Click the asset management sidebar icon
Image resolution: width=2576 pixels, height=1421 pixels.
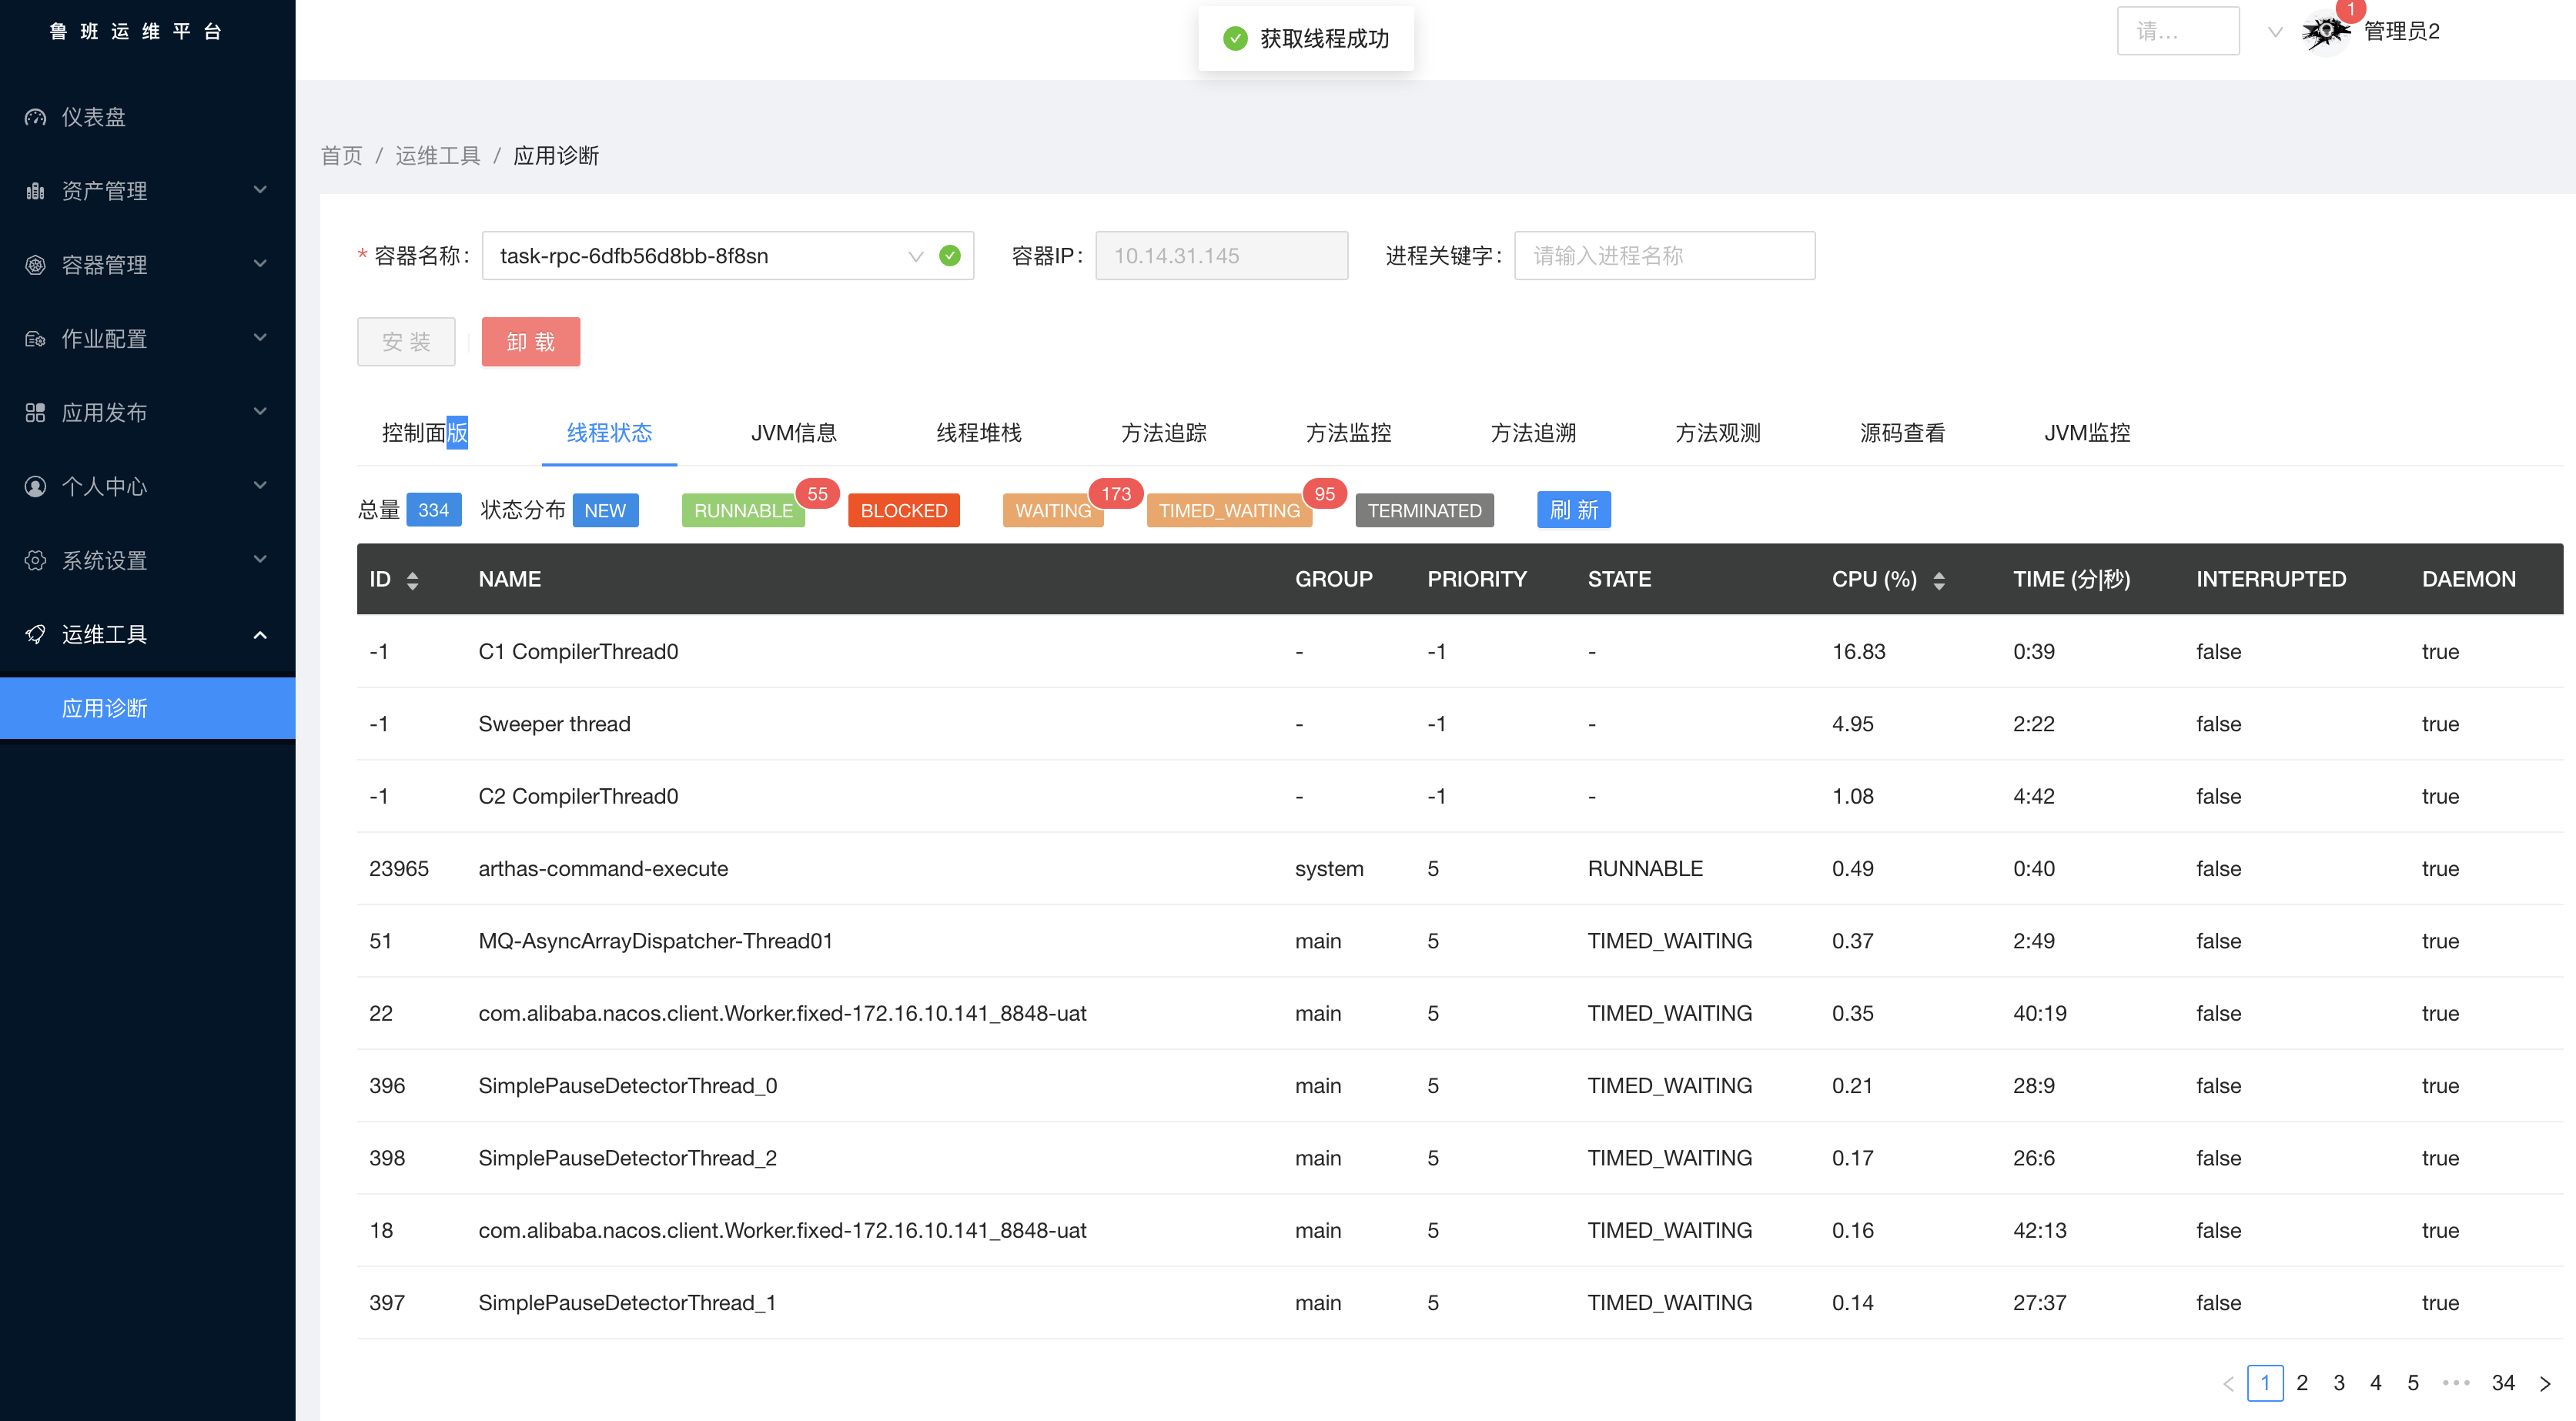[x=35, y=191]
